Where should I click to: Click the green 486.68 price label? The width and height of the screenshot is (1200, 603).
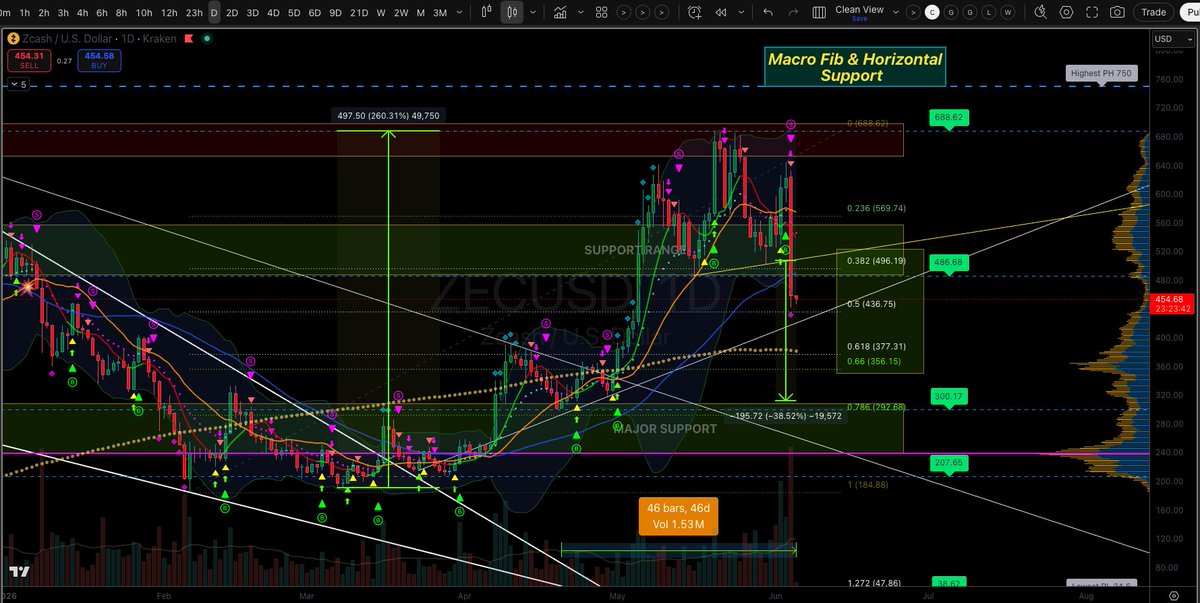(948, 262)
